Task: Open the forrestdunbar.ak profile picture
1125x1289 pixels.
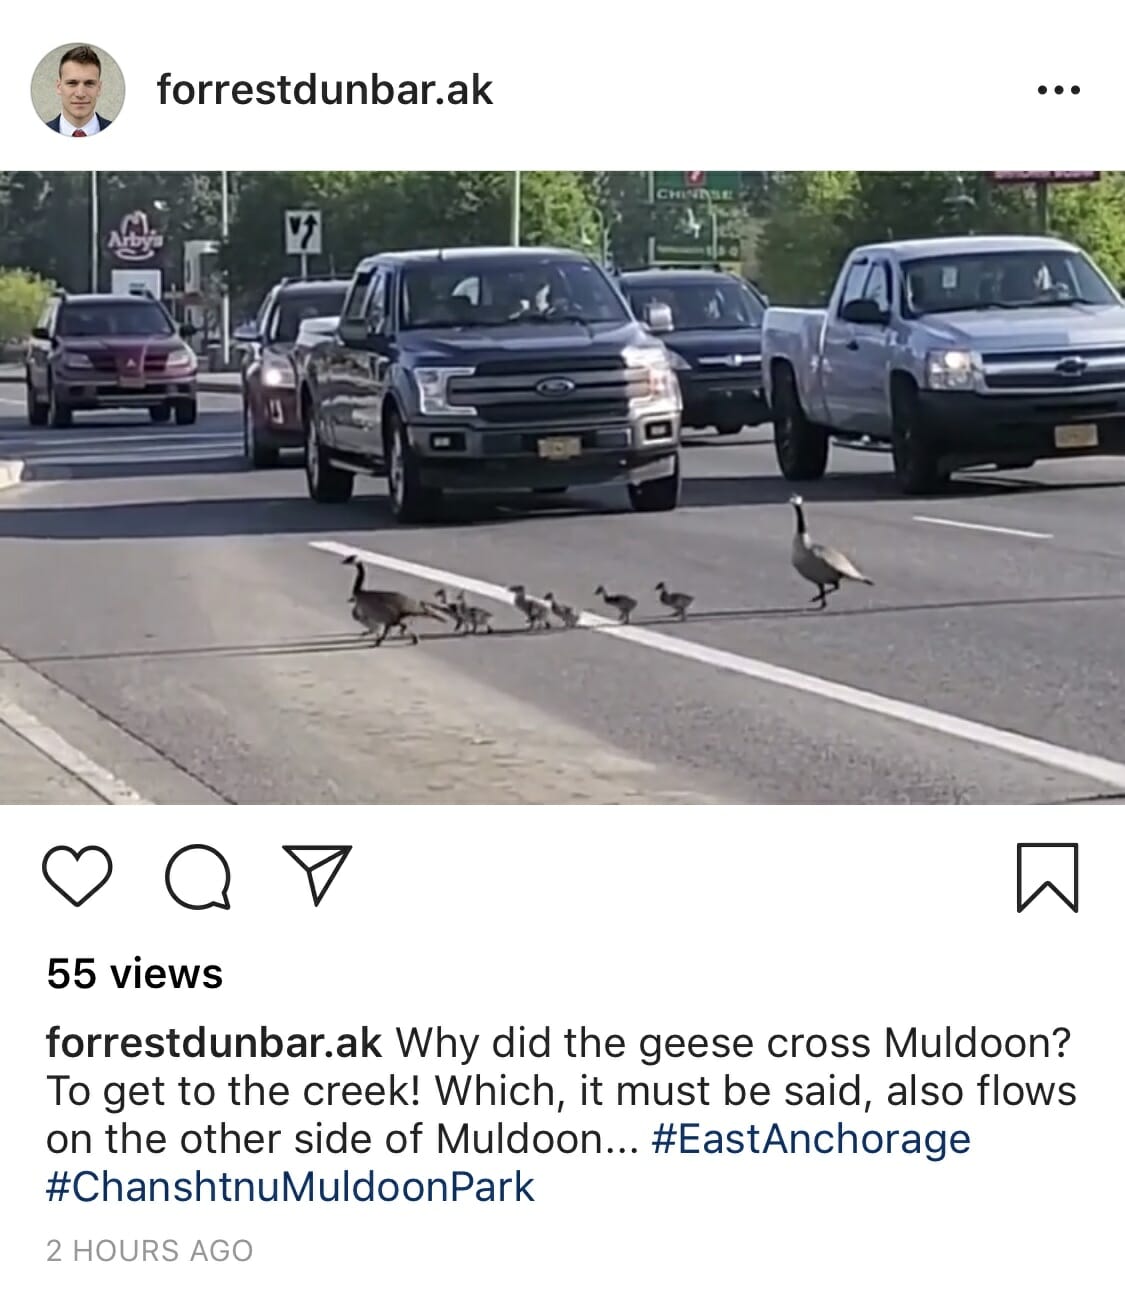Action: [78, 89]
